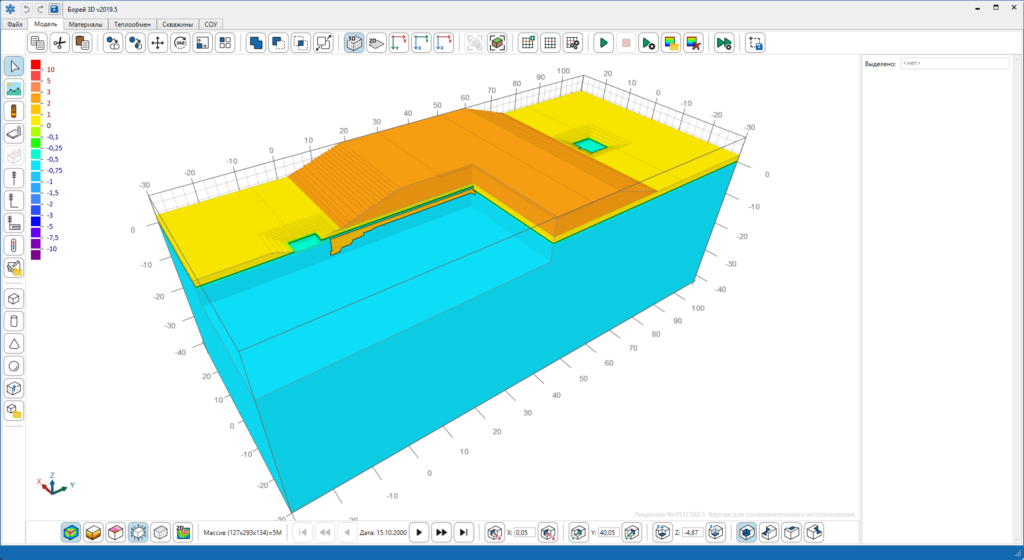Image resolution: width=1024 pixels, height=560 pixels.
Task: Skip to the last date step
Action: tap(464, 533)
